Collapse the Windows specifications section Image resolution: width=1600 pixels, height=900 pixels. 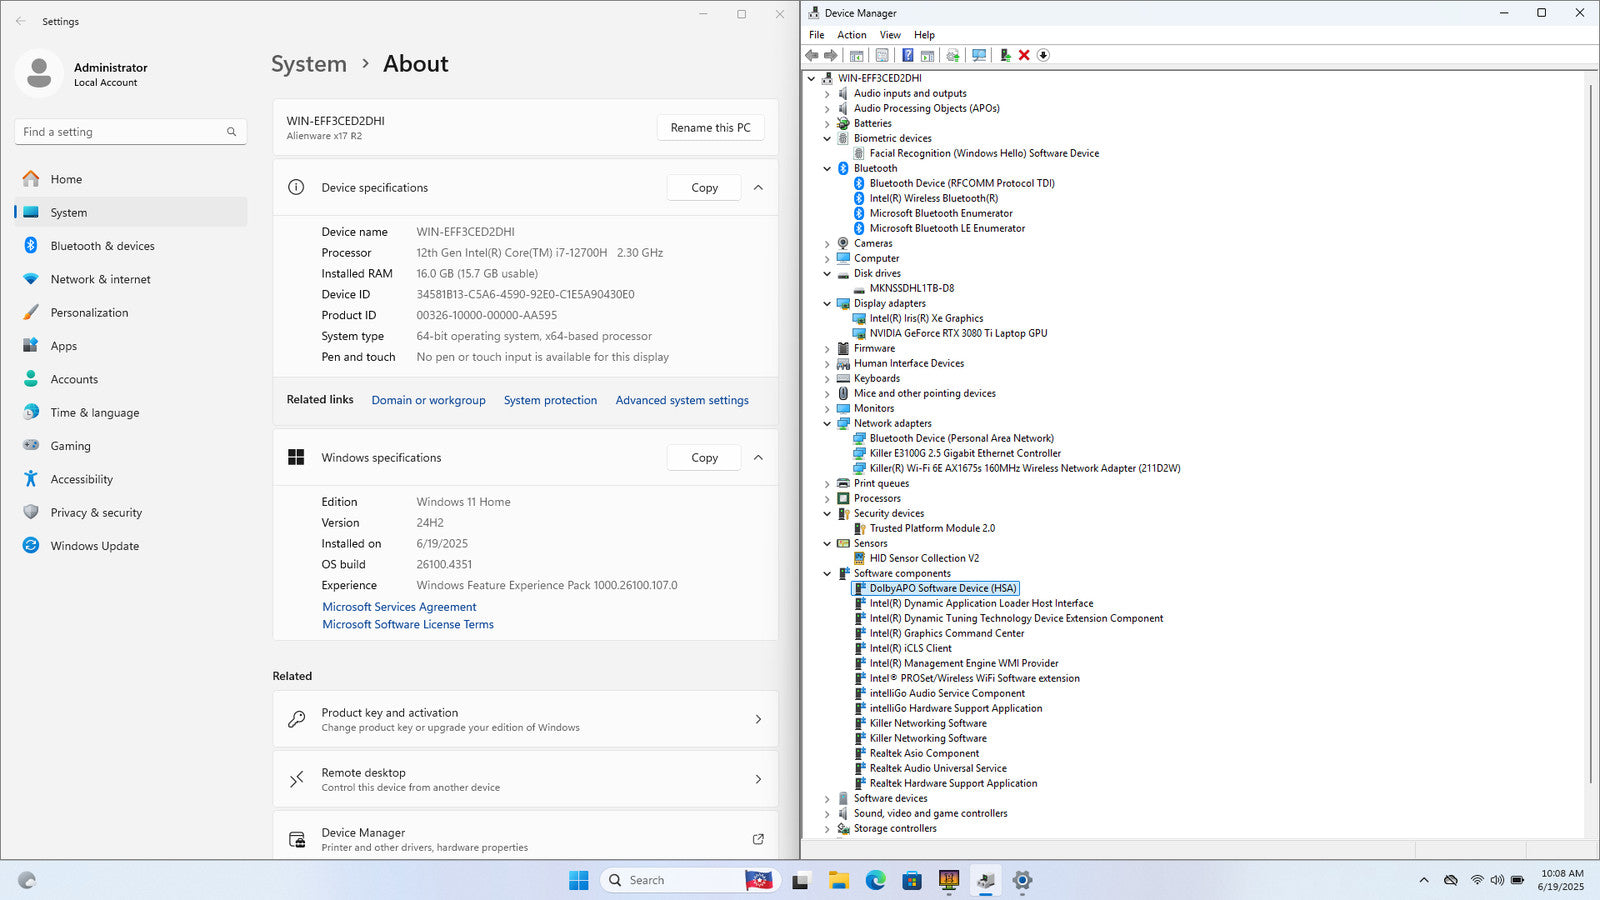coord(758,458)
